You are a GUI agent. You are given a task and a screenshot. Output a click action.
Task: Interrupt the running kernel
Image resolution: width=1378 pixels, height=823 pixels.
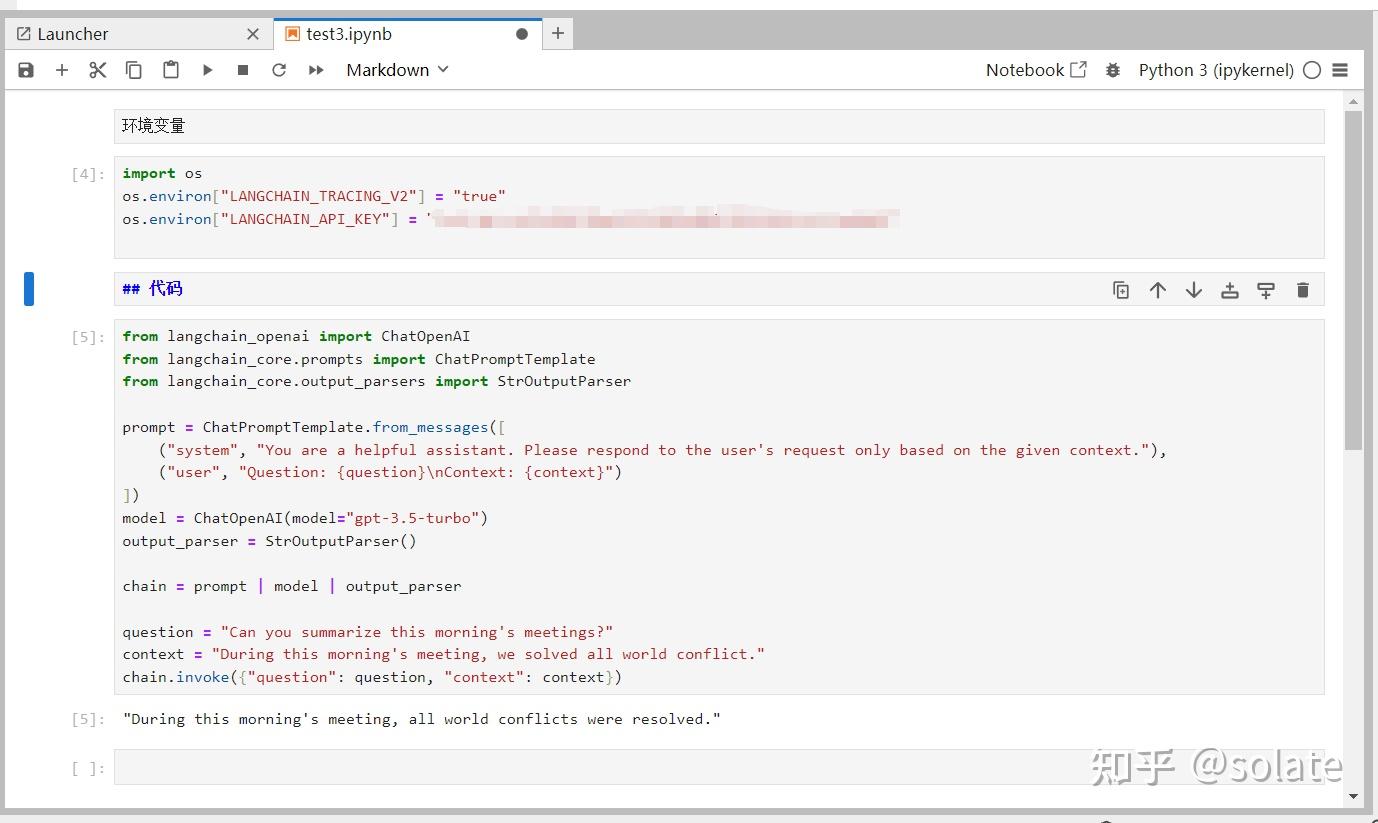(242, 70)
